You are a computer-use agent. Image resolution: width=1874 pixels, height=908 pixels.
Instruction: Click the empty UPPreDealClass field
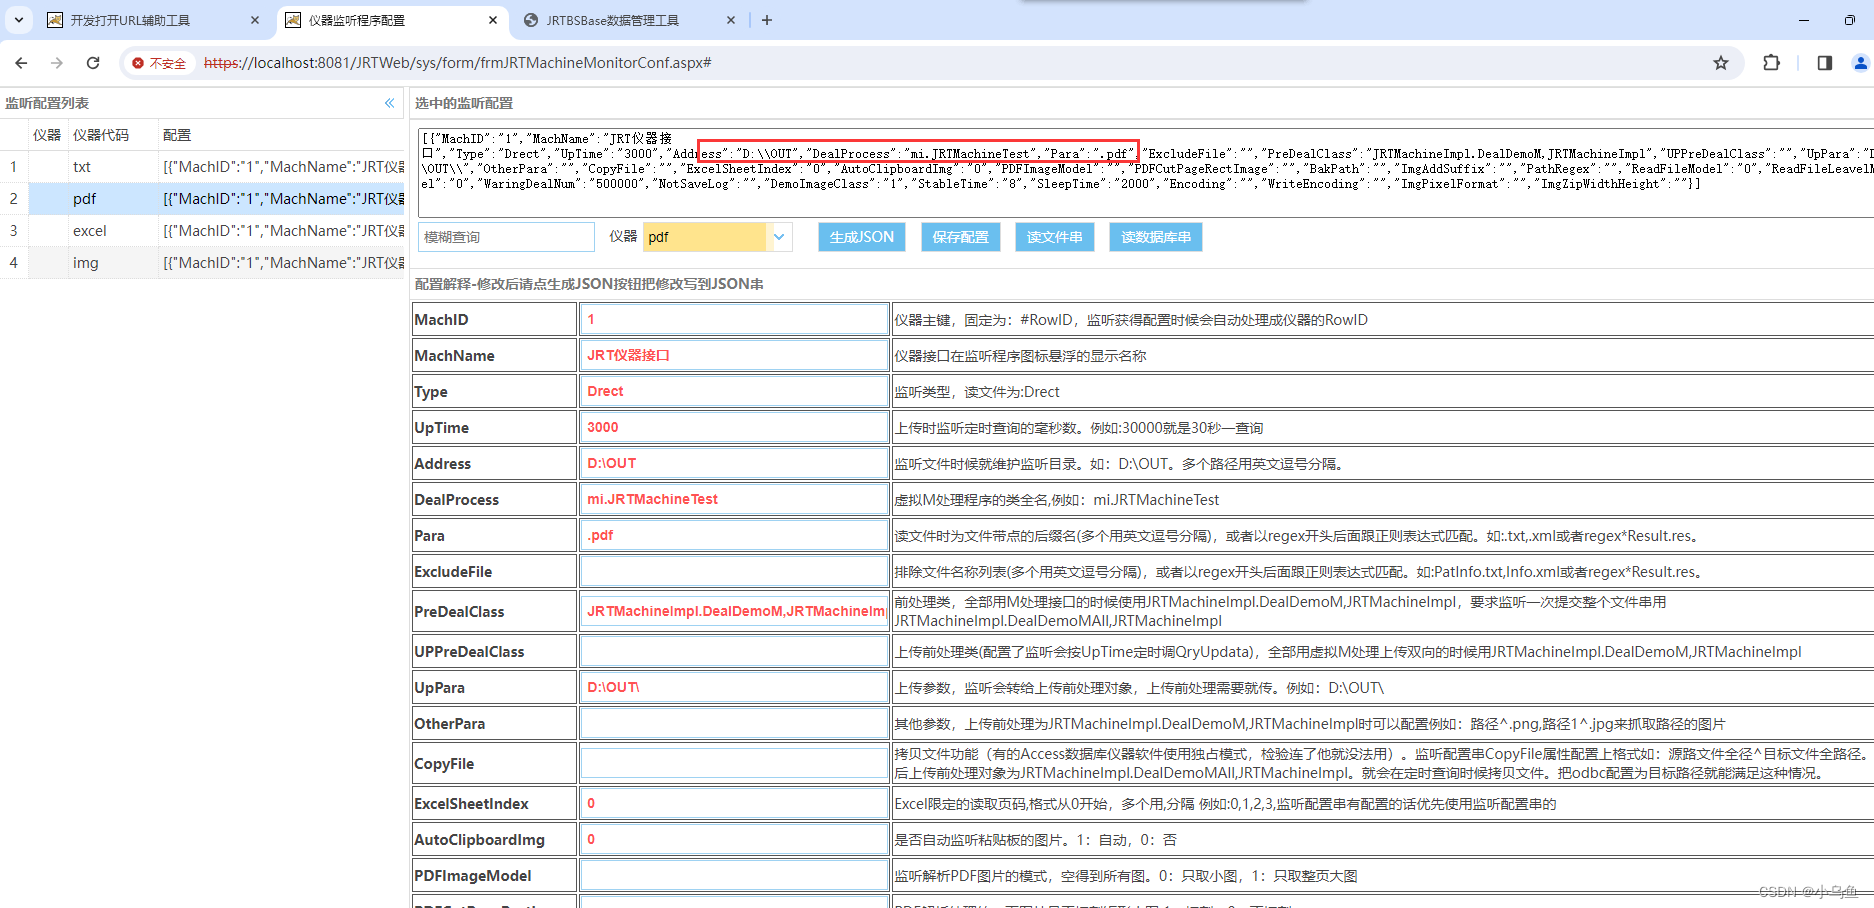(x=734, y=651)
